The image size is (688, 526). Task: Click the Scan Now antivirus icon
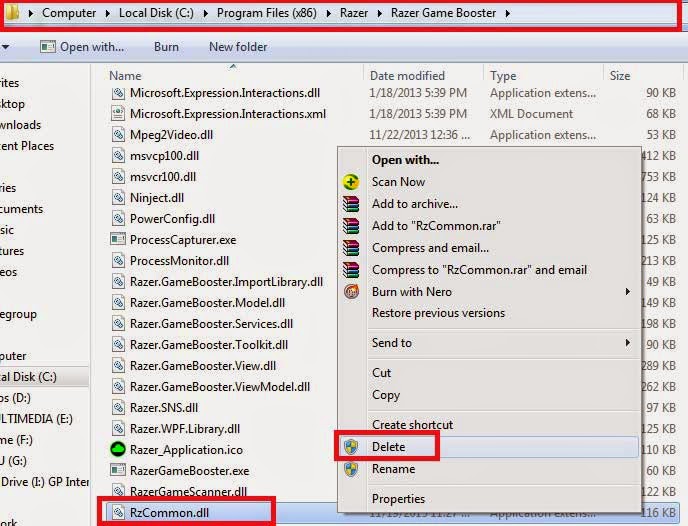click(x=351, y=182)
